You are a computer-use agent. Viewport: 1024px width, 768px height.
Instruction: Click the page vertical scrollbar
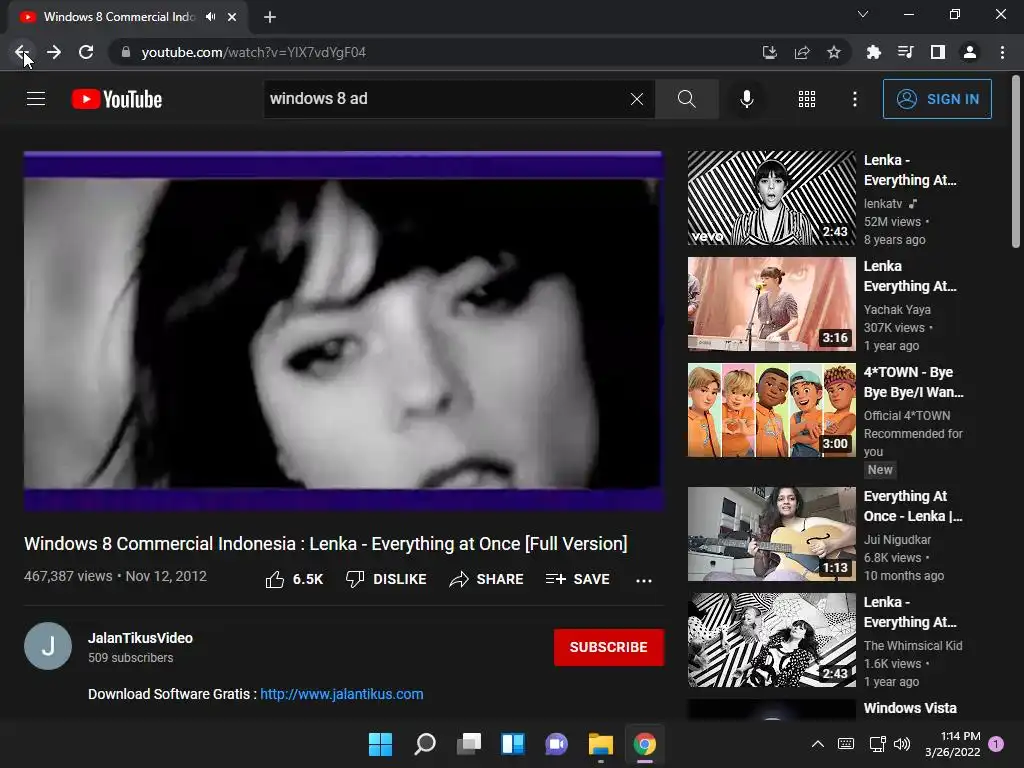(1016, 161)
